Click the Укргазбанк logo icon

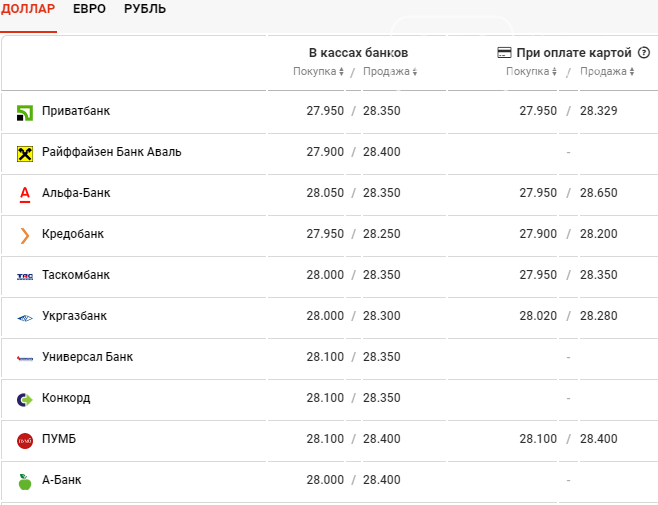[25, 317]
